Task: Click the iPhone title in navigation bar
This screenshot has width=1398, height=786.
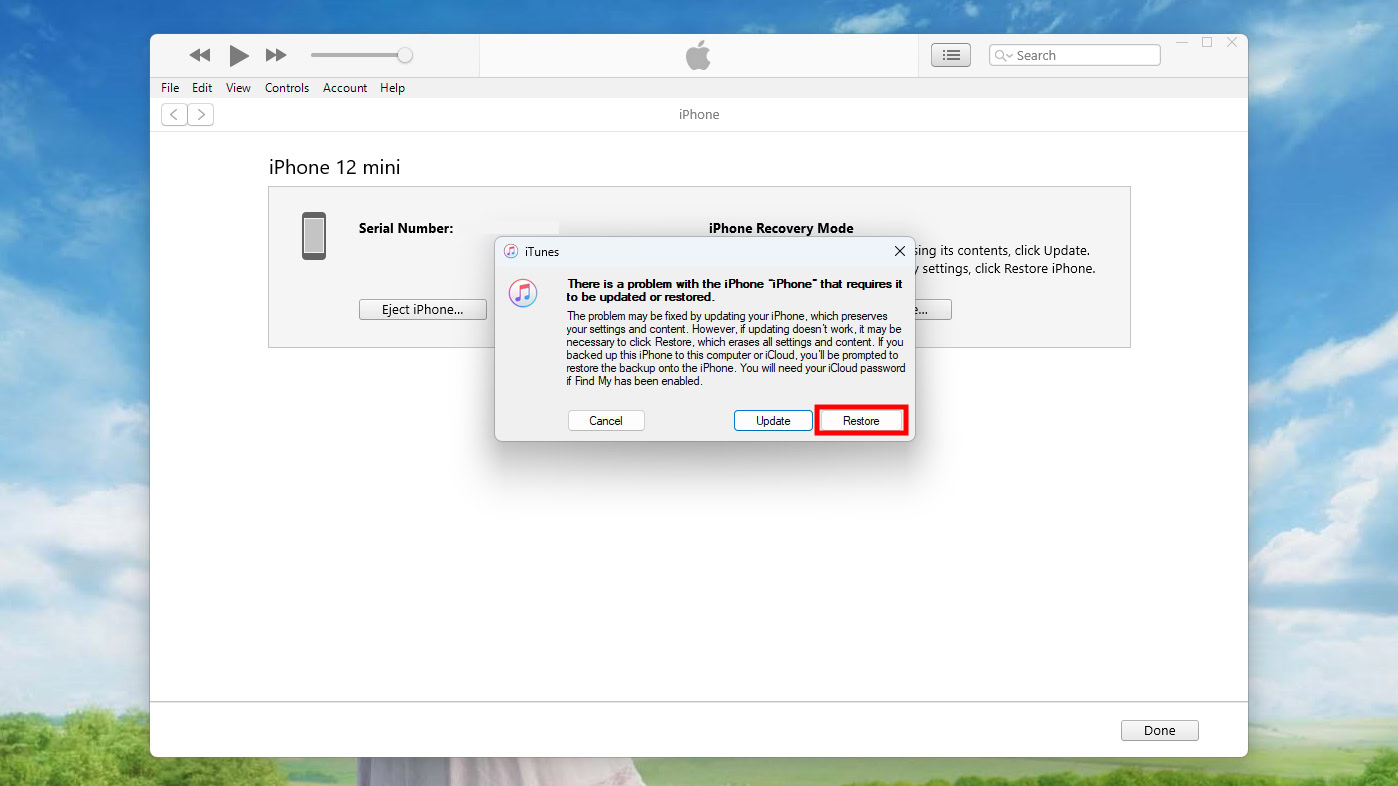Action: click(x=699, y=114)
